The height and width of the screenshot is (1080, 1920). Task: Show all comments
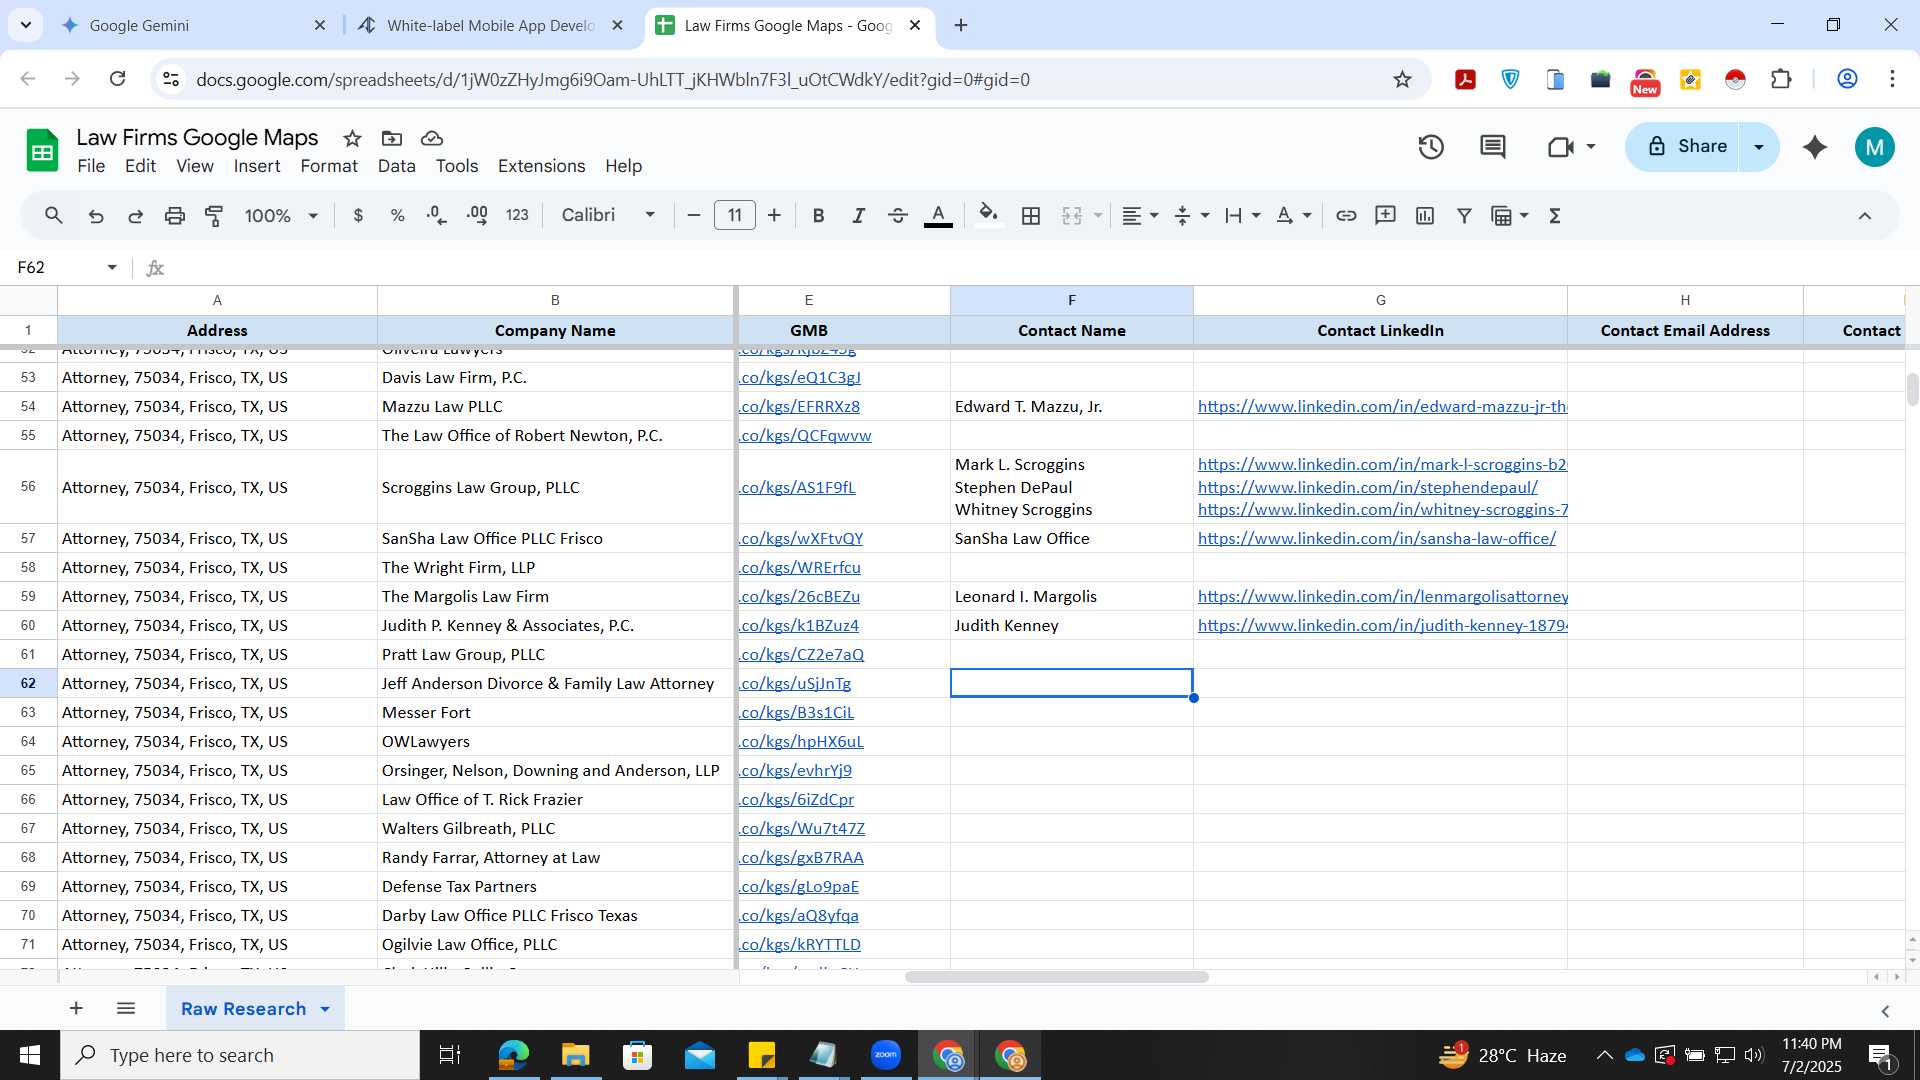(1492, 147)
